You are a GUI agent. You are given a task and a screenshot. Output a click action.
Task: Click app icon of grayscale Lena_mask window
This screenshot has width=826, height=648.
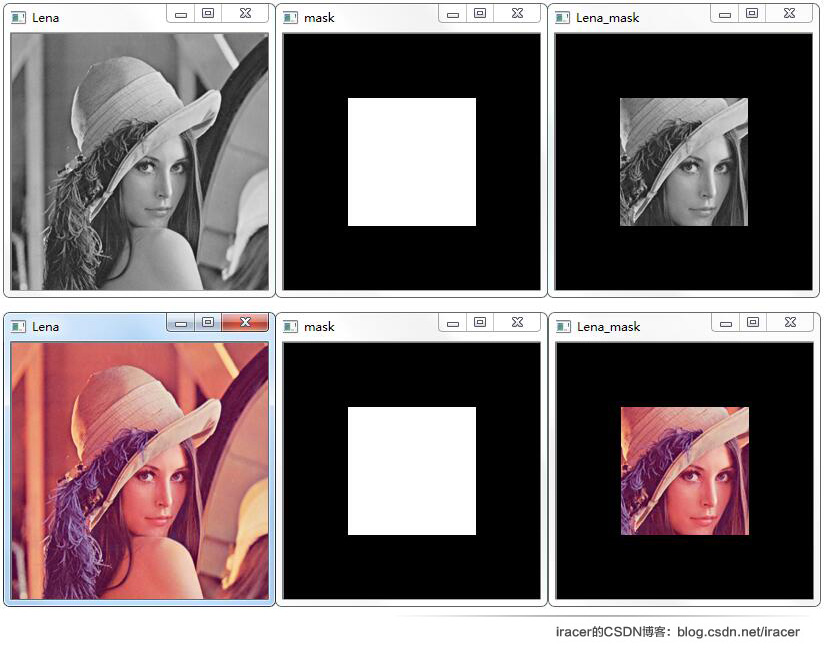click(x=562, y=18)
